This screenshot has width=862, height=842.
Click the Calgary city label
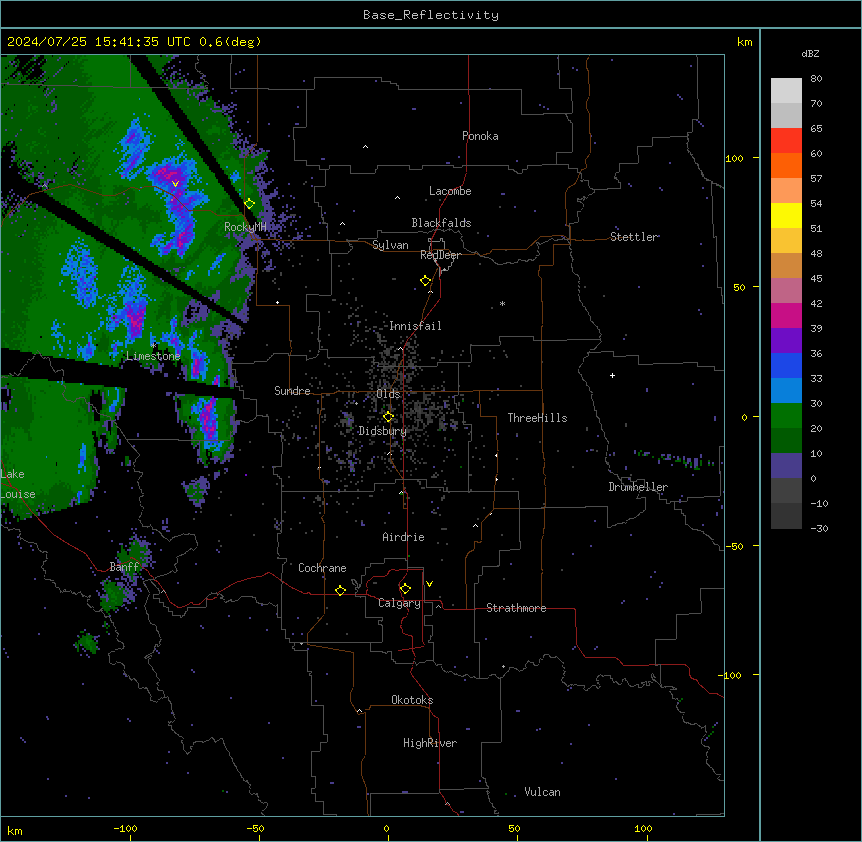pos(399,603)
